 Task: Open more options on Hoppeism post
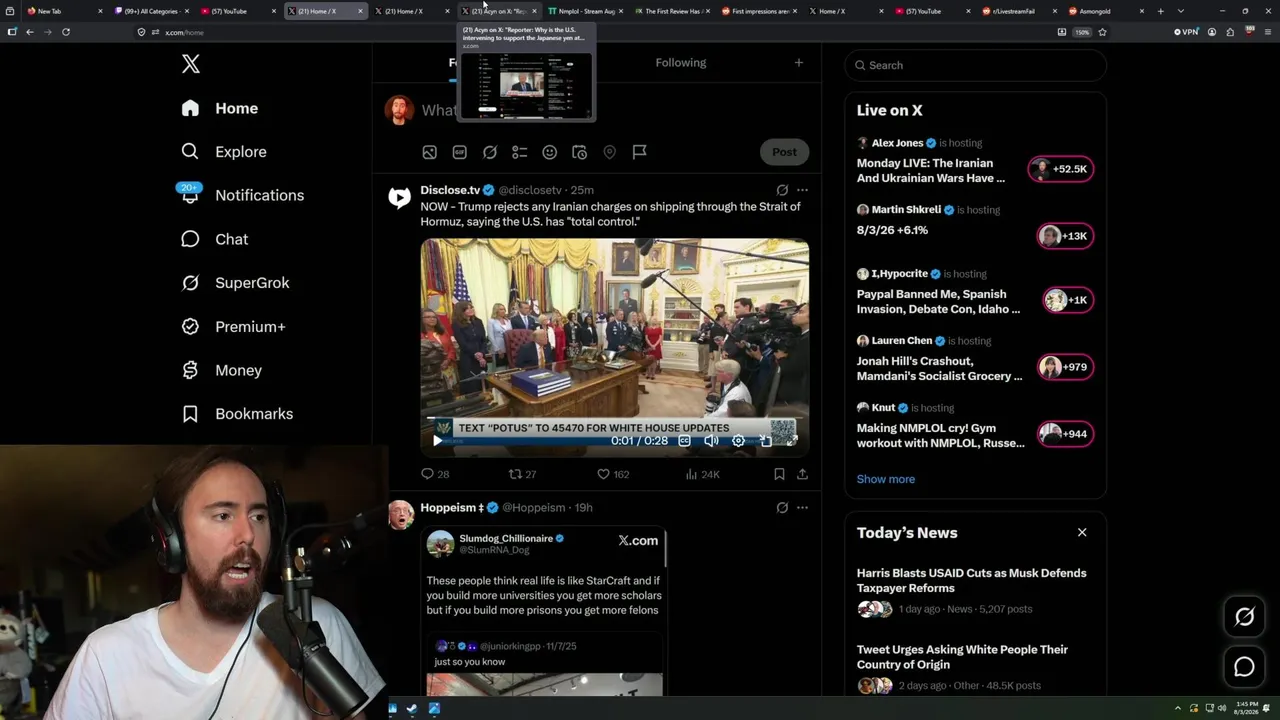[x=802, y=508]
